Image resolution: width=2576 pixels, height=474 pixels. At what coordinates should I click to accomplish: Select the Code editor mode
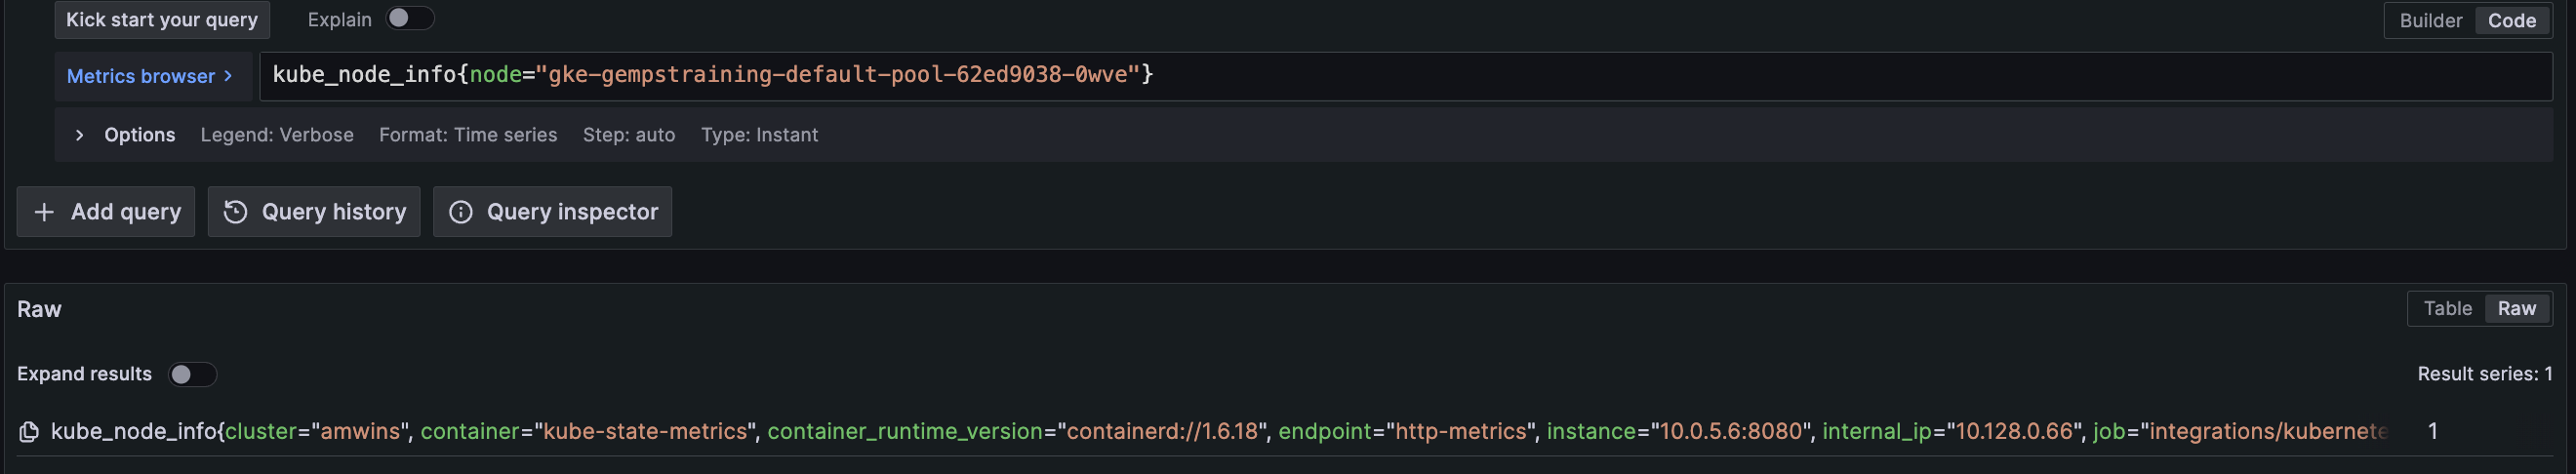point(2511,20)
